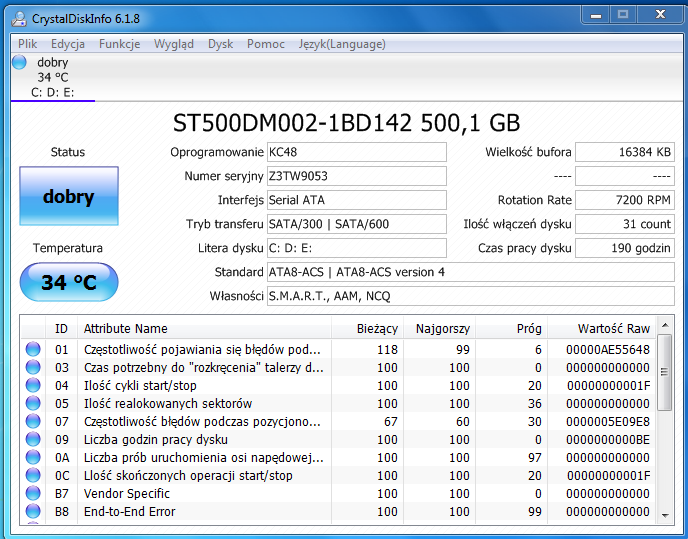
Task: Minimize the CrystalDiskInfo window
Action: [x=595, y=15]
